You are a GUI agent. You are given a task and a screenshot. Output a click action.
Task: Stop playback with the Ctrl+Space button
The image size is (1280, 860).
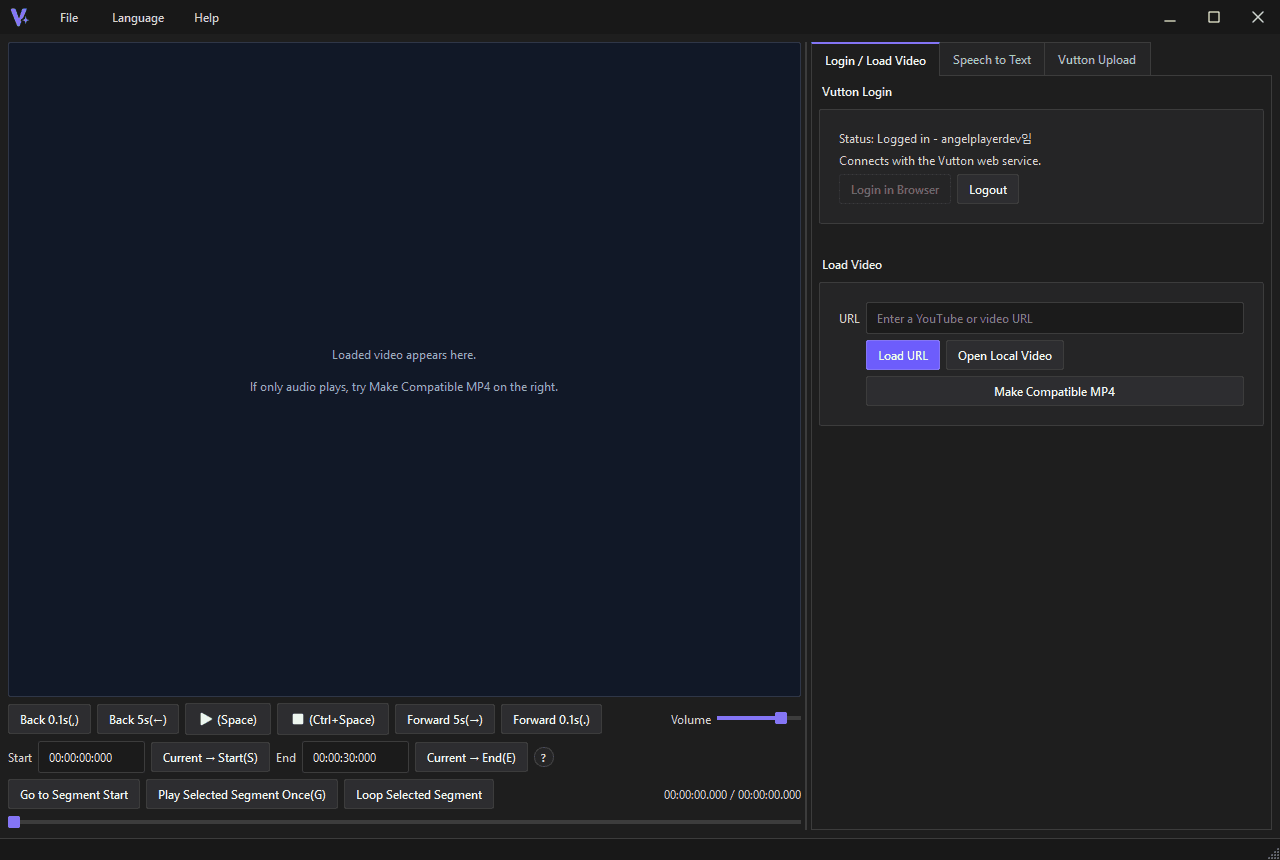pos(333,719)
